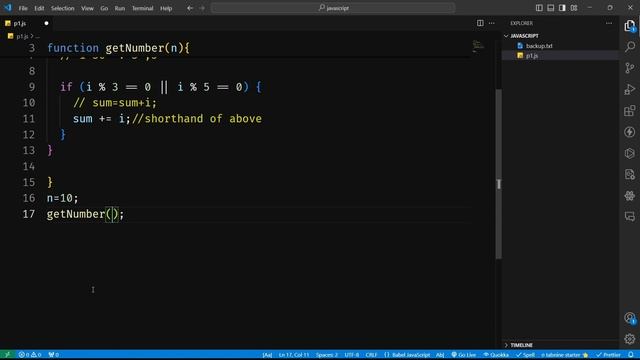Open the Run and Debug view
Viewport: 640px width, 360px height.
[x=630, y=89]
